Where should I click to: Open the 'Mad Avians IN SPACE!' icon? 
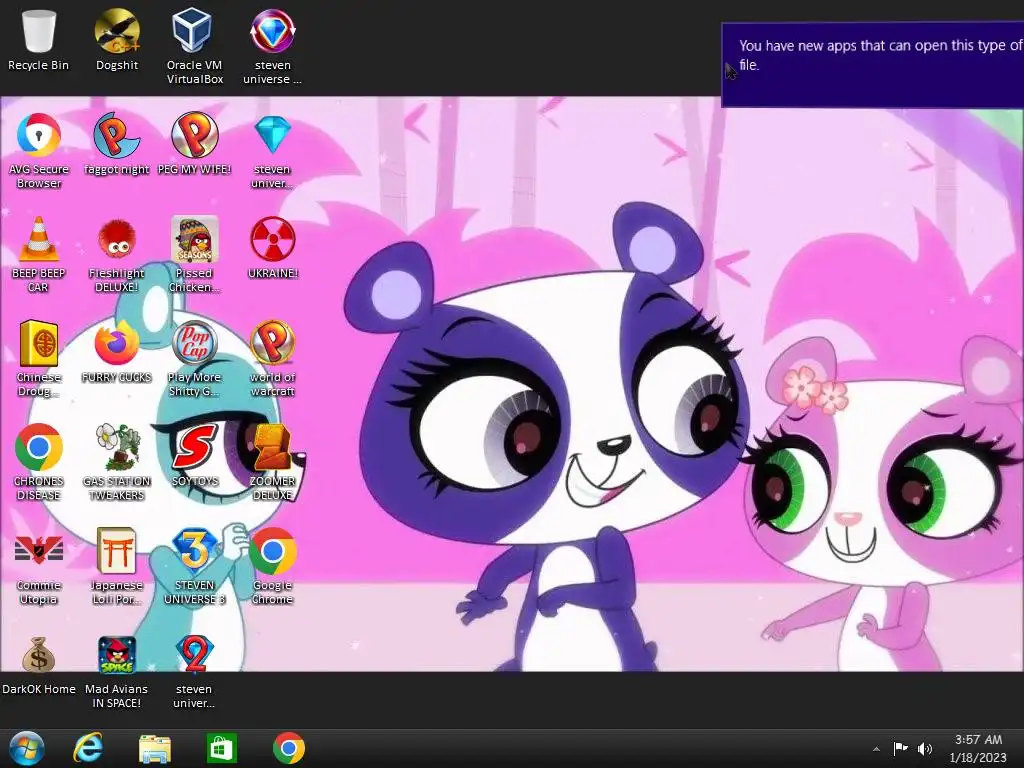[x=117, y=671]
